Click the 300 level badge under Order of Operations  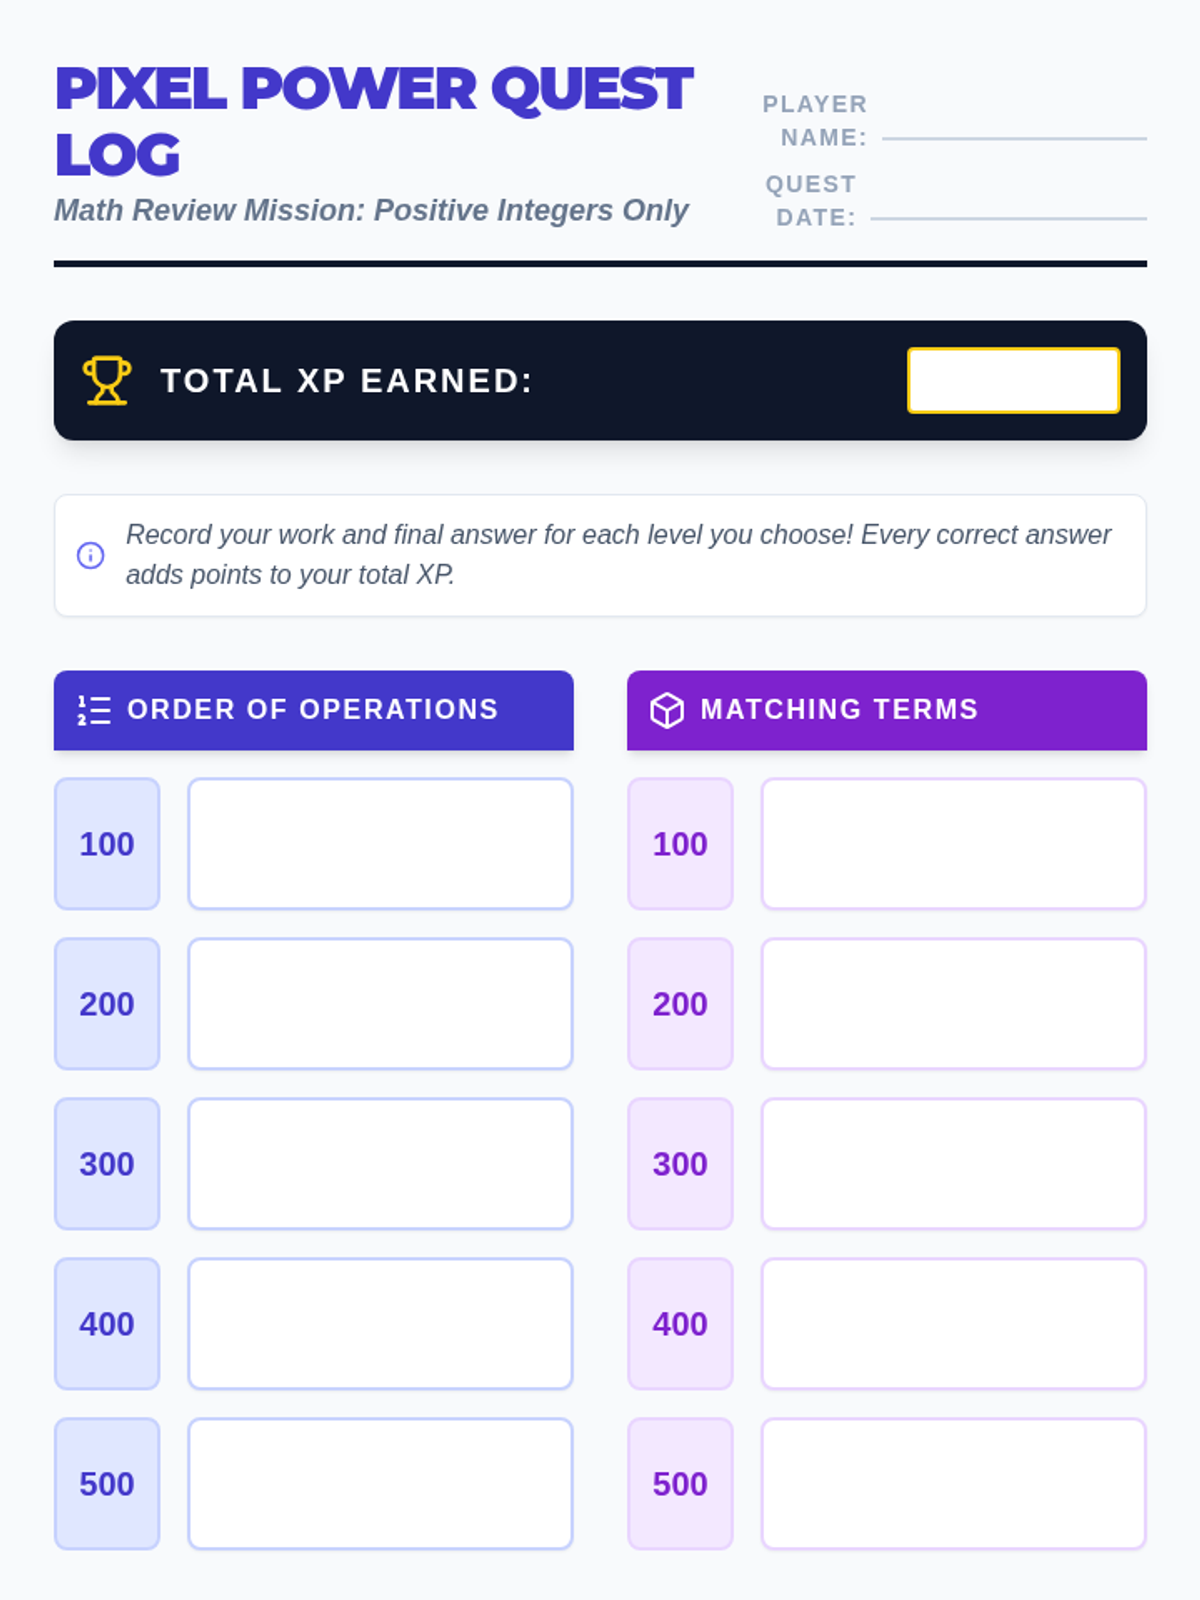[x=107, y=1164]
